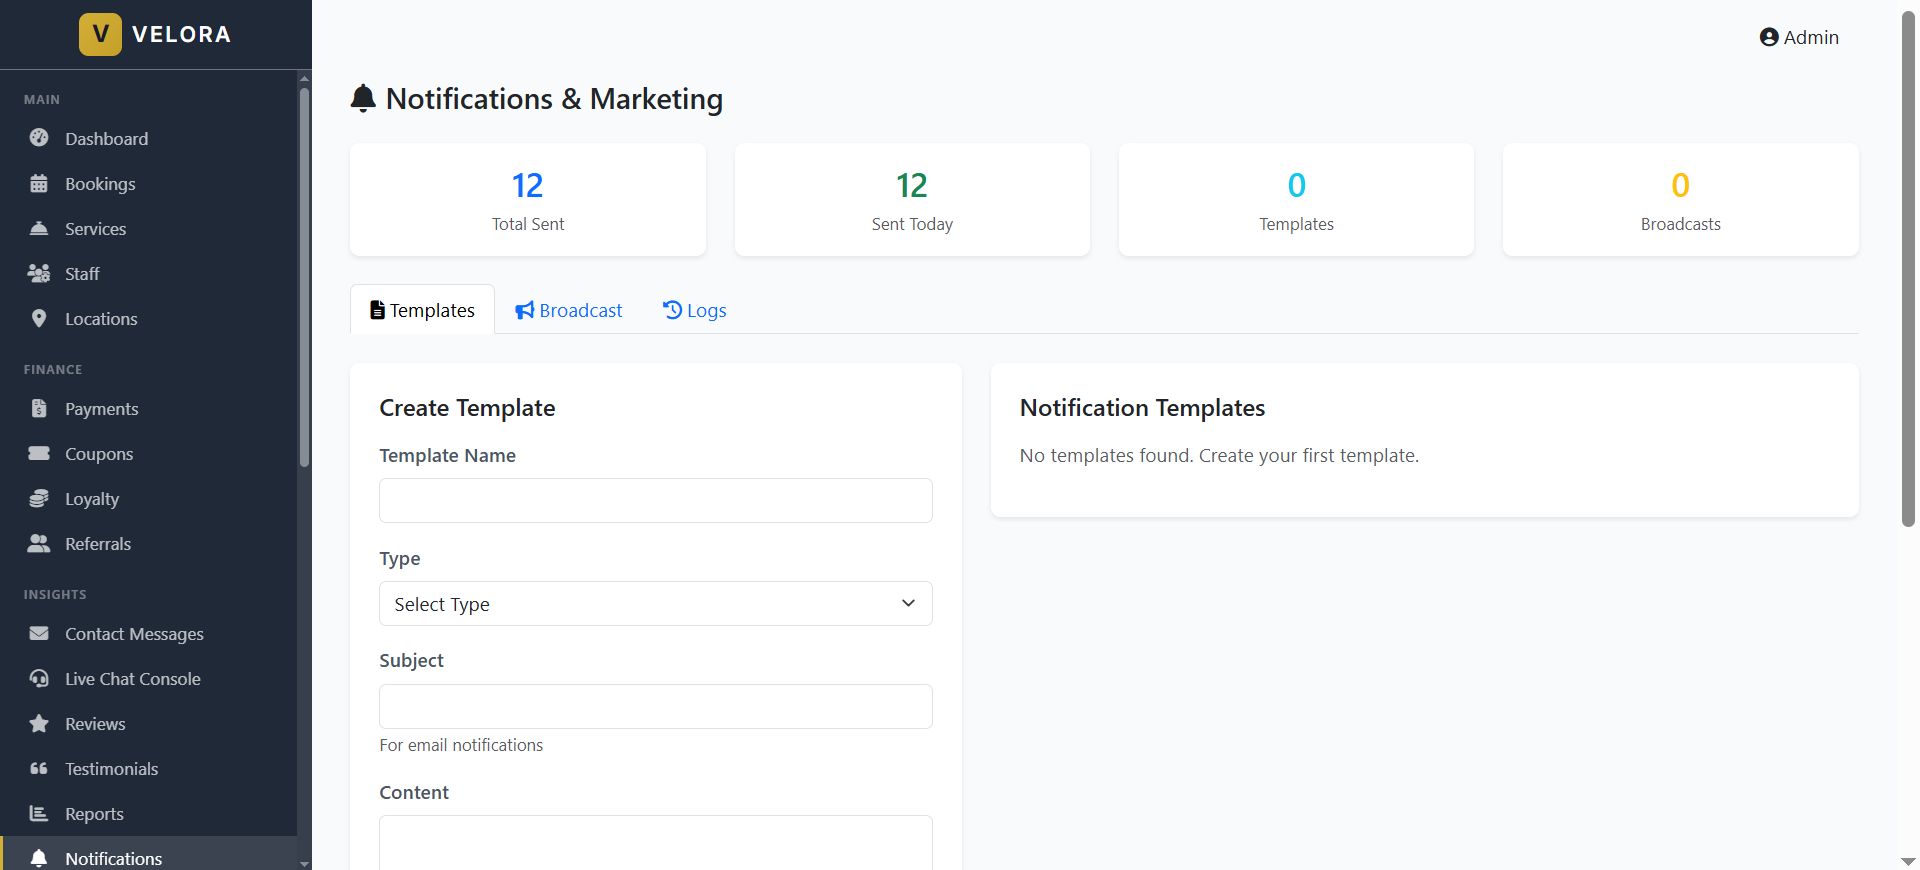Click the Reviews star icon
1920x870 pixels.
point(39,723)
